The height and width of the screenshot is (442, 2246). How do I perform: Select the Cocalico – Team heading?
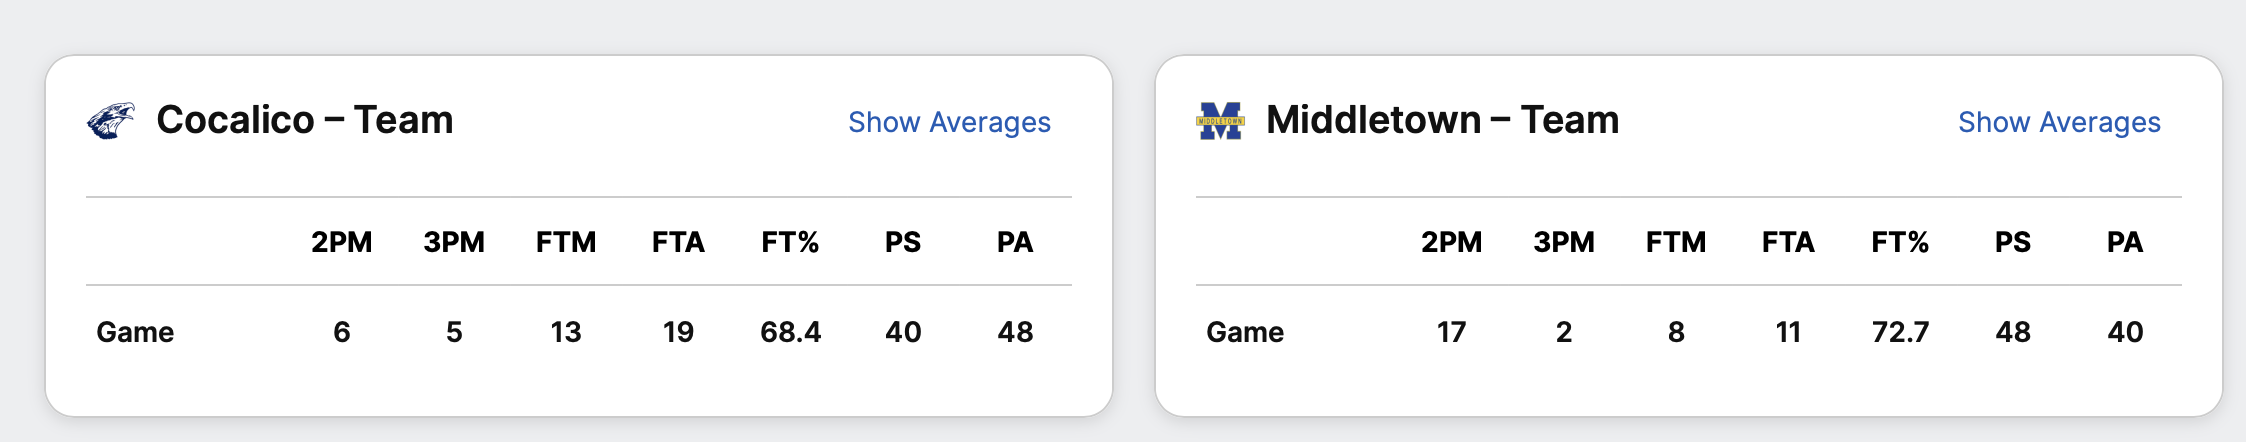click(305, 120)
